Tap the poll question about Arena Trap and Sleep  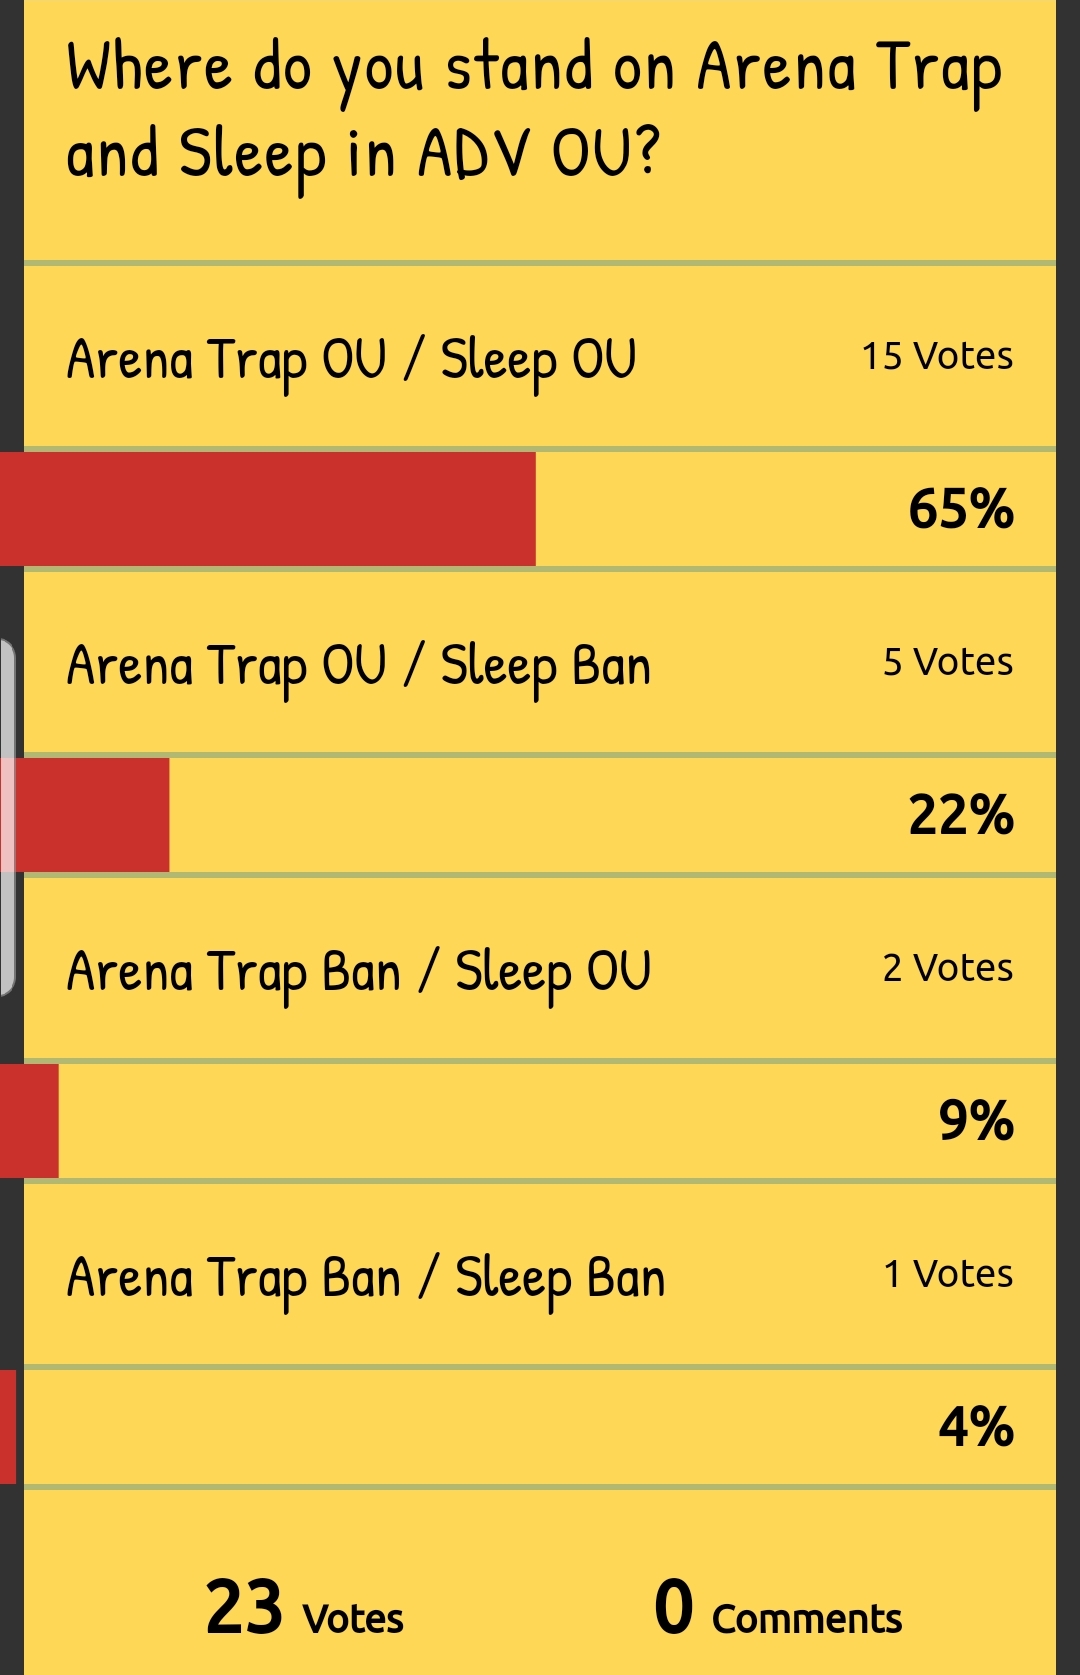click(533, 110)
